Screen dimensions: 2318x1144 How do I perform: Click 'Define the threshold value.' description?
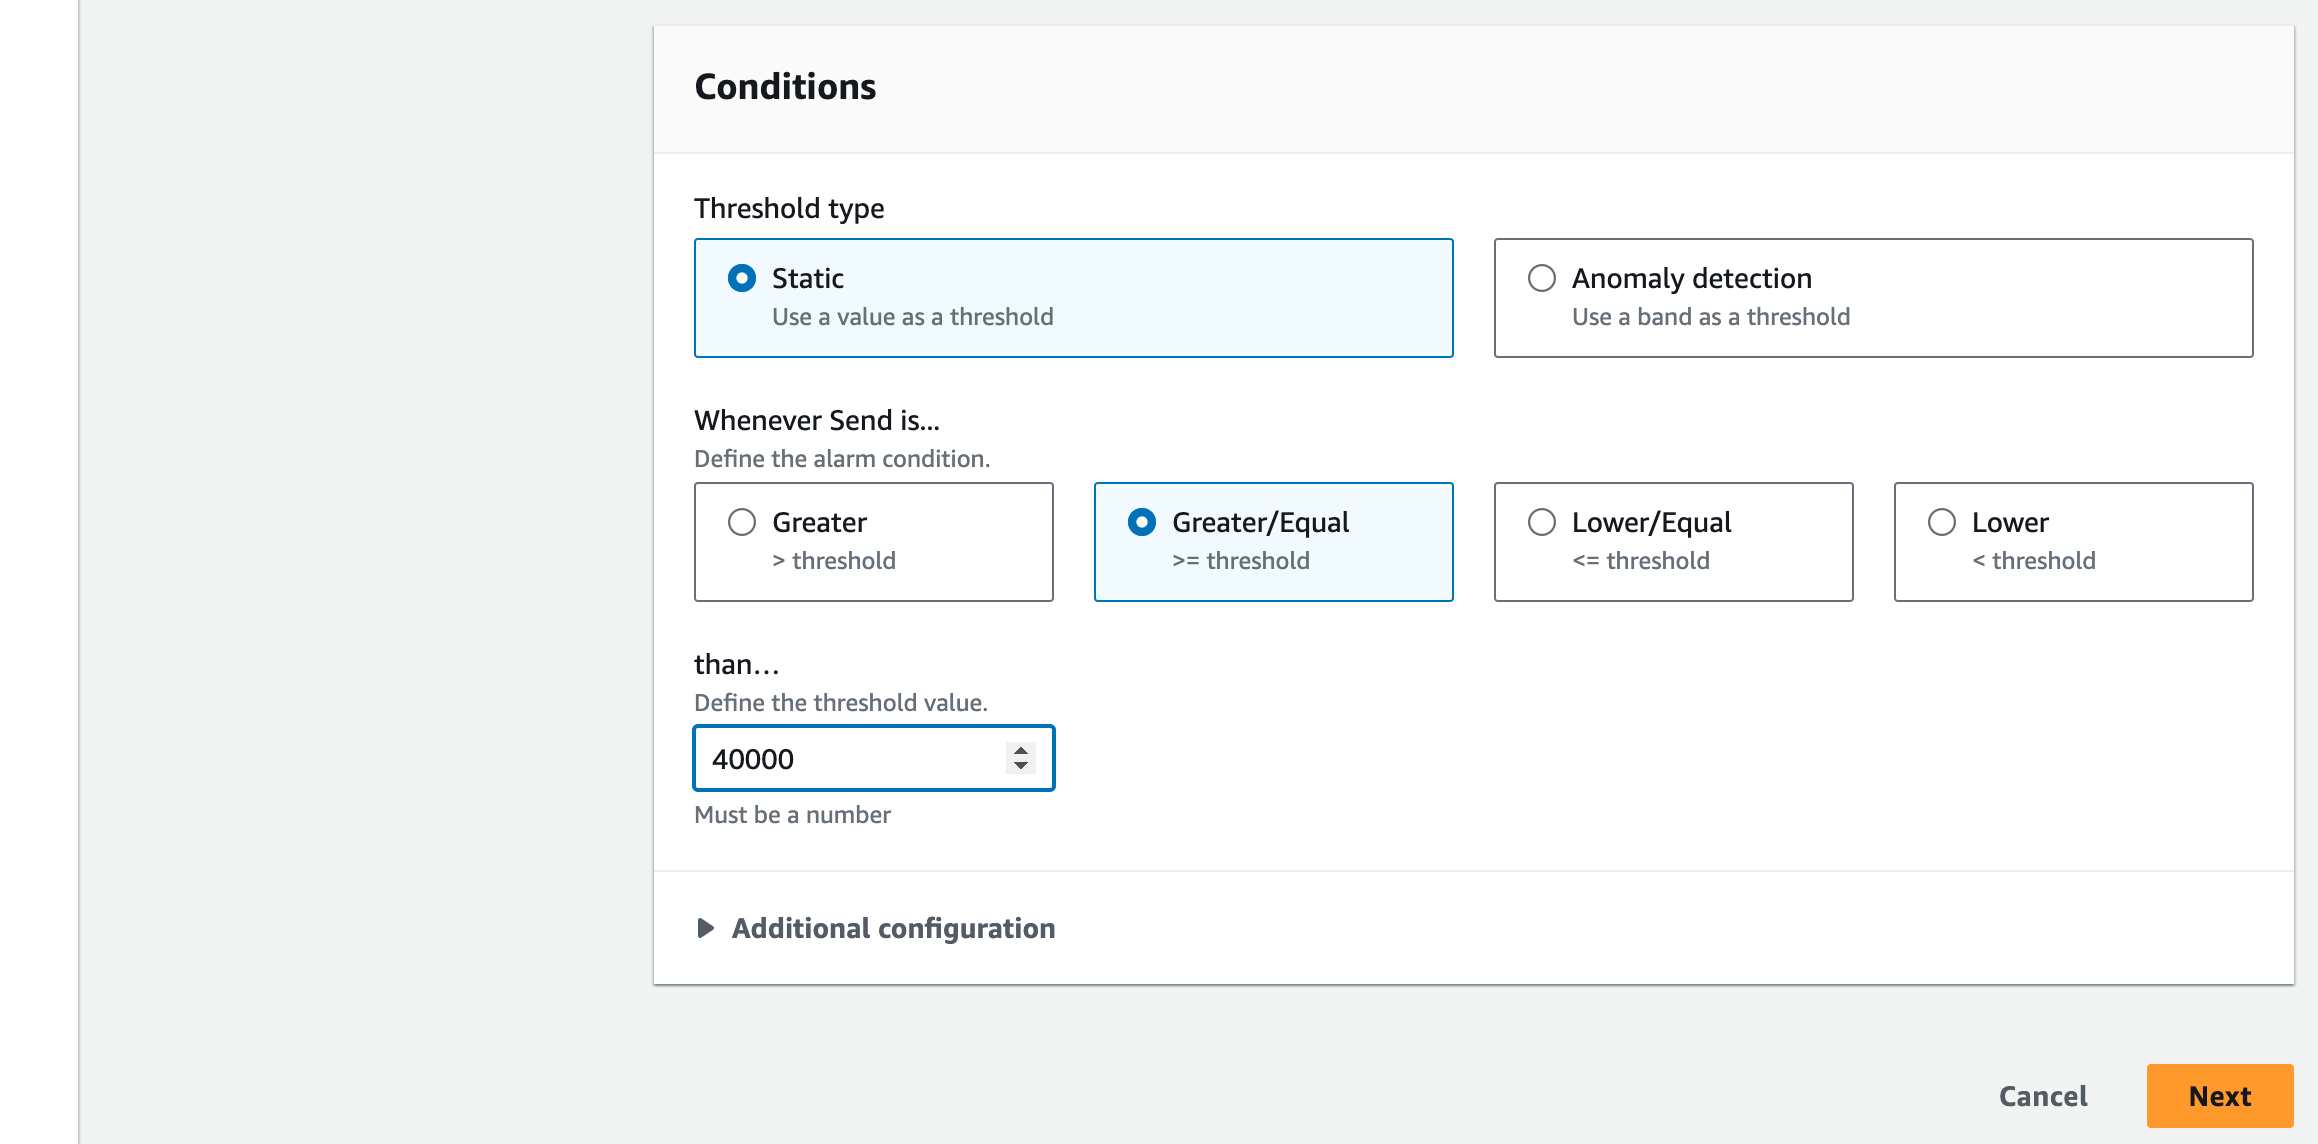pos(841,703)
